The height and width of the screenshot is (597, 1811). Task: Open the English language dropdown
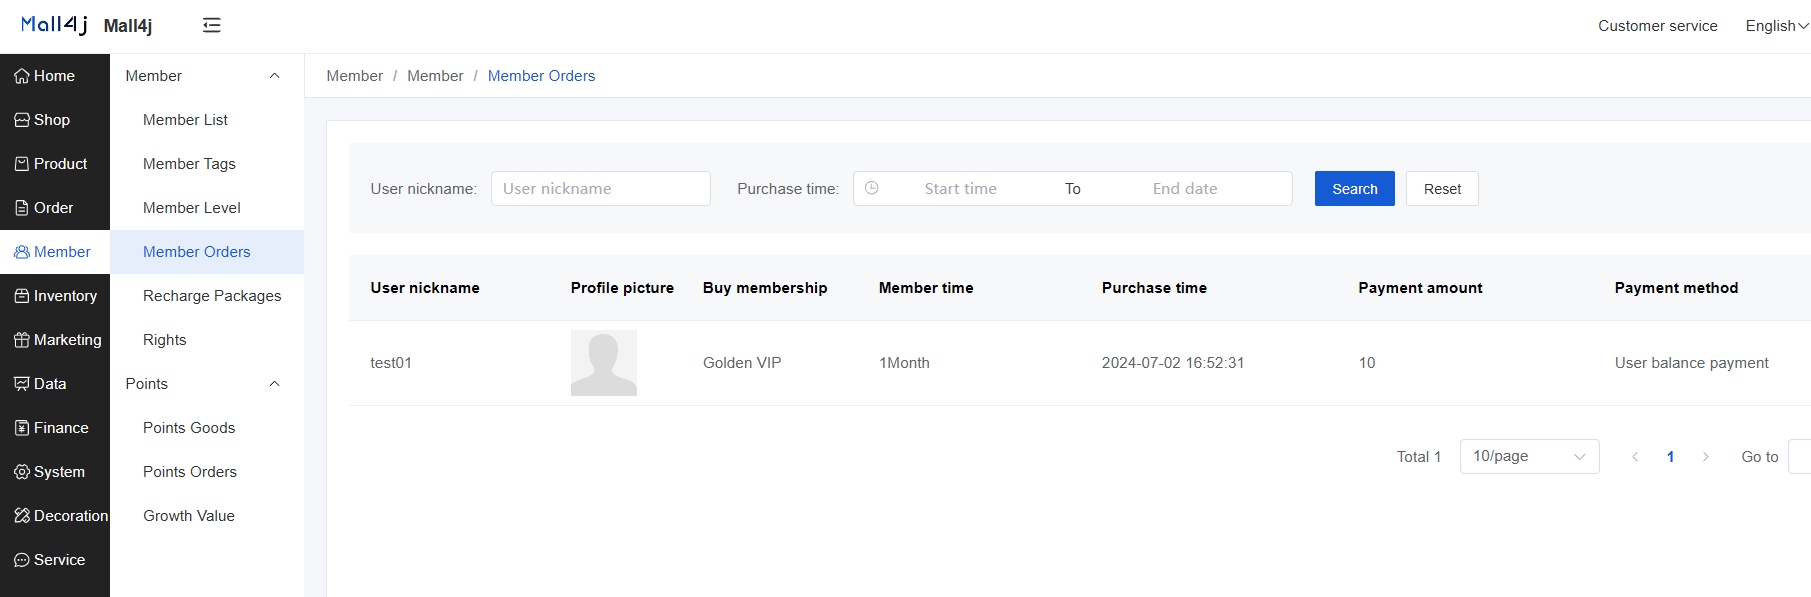[x=1777, y=26]
